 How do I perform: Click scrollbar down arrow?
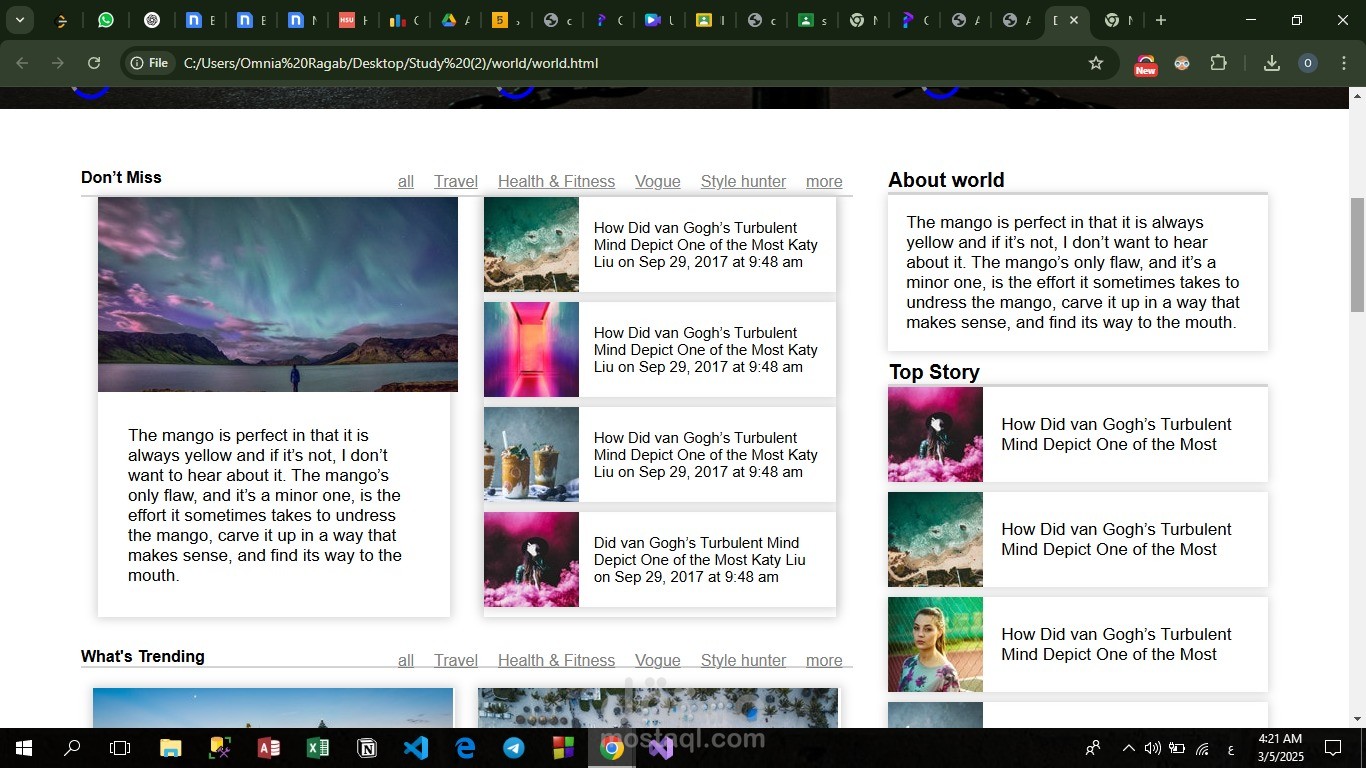coord(1357,718)
